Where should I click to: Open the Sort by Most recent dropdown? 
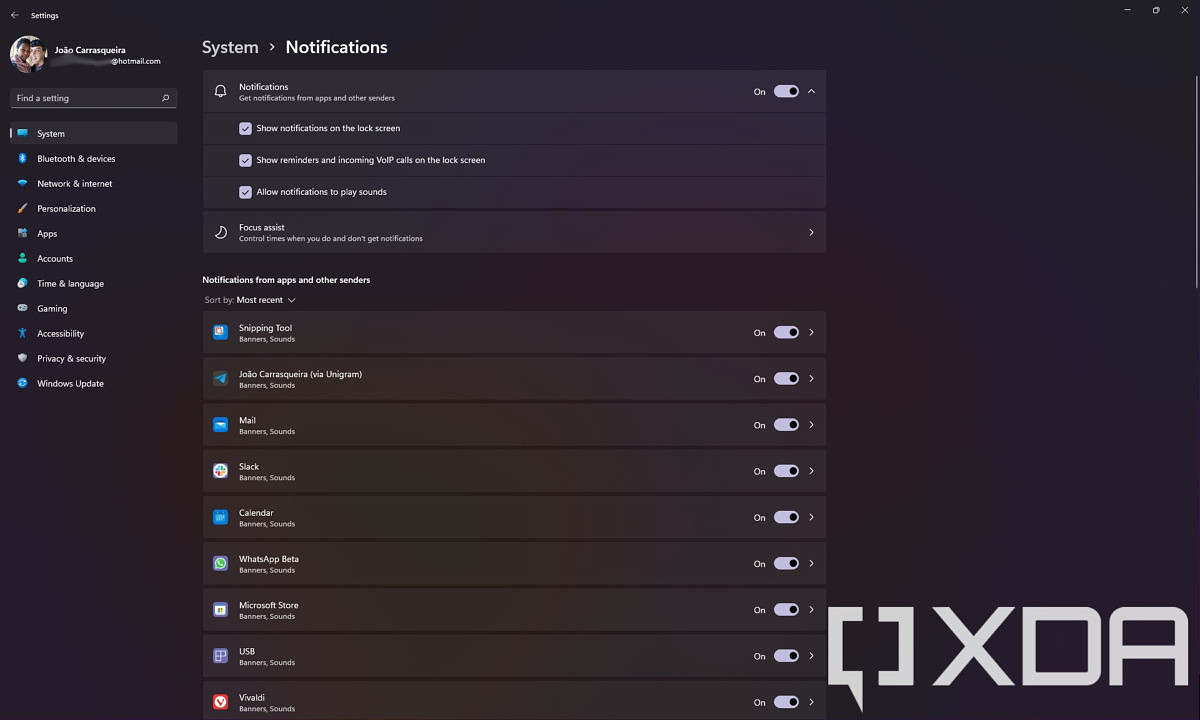click(265, 300)
